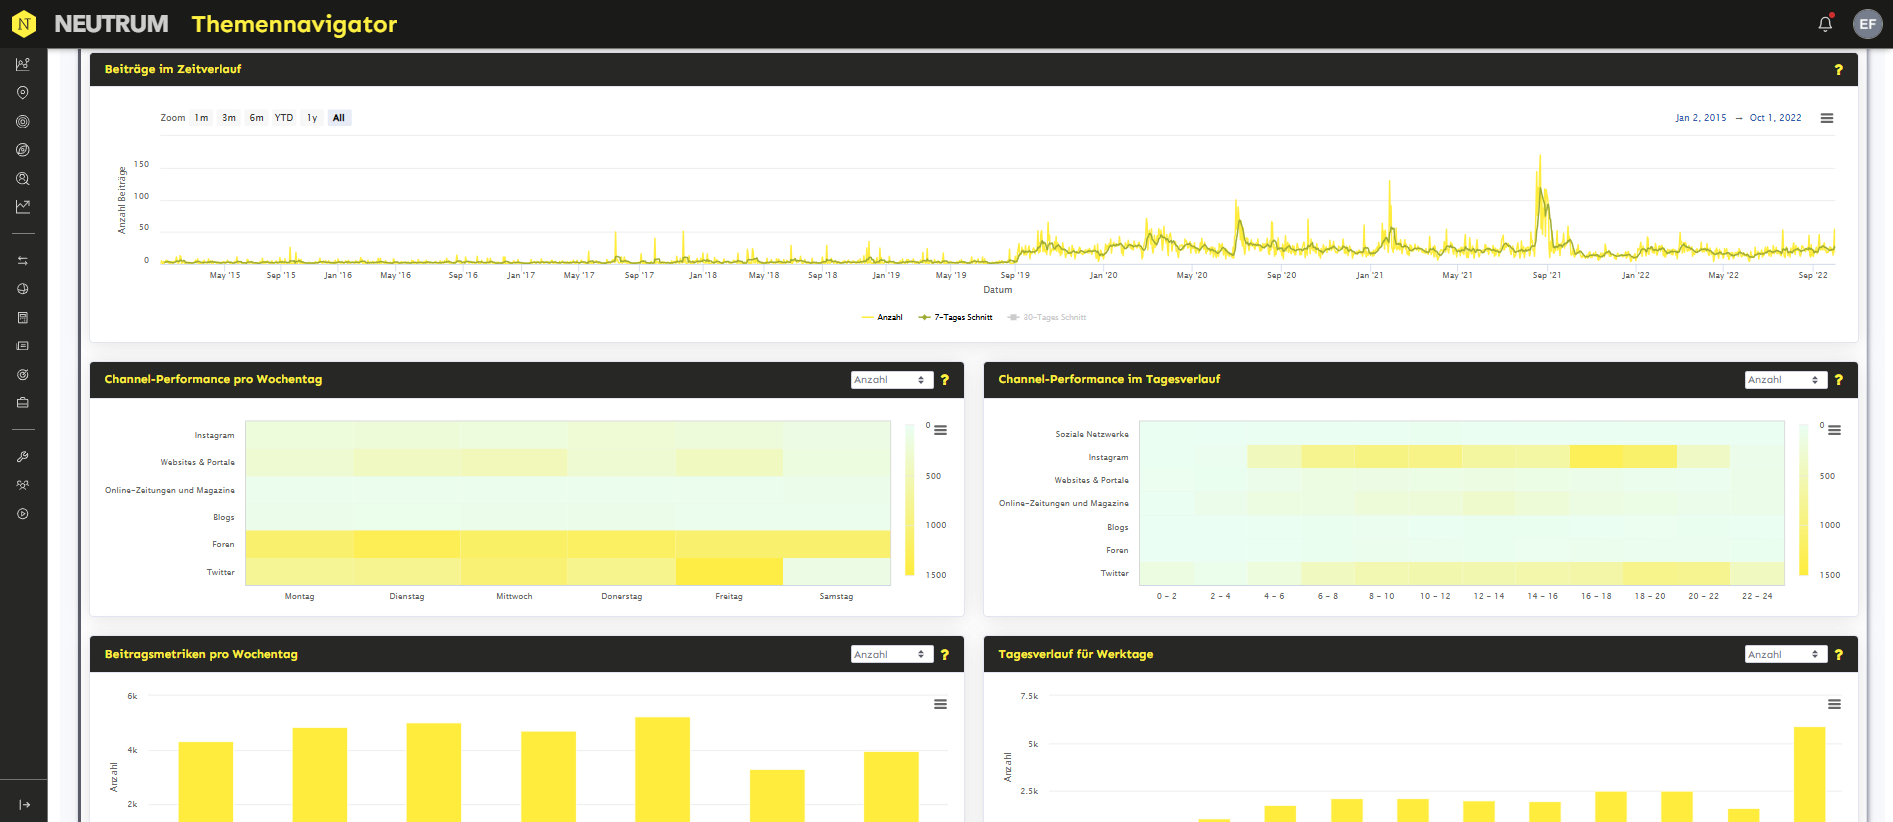The image size is (1893, 822).
Task: Open help for Channel-Performance im Tagesverlauf
Action: click(x=1838, y=380)
